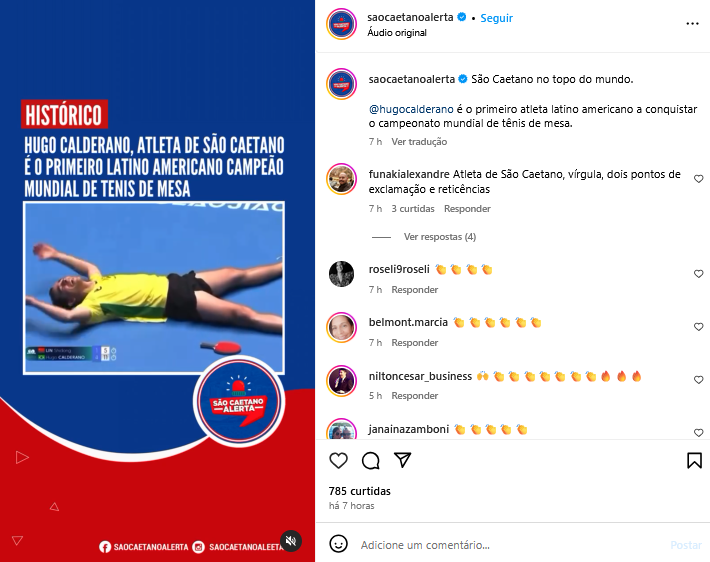The height and width of the screenshot is (562, 710).
Task: Open funakialexandre's profile avatar
Action: pos(342,179)
